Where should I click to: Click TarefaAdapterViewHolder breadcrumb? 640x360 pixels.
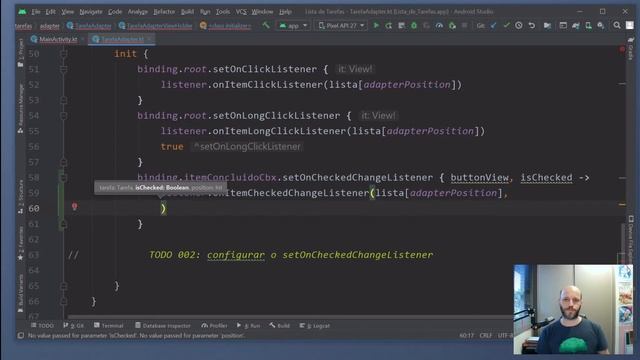(156, 26)
